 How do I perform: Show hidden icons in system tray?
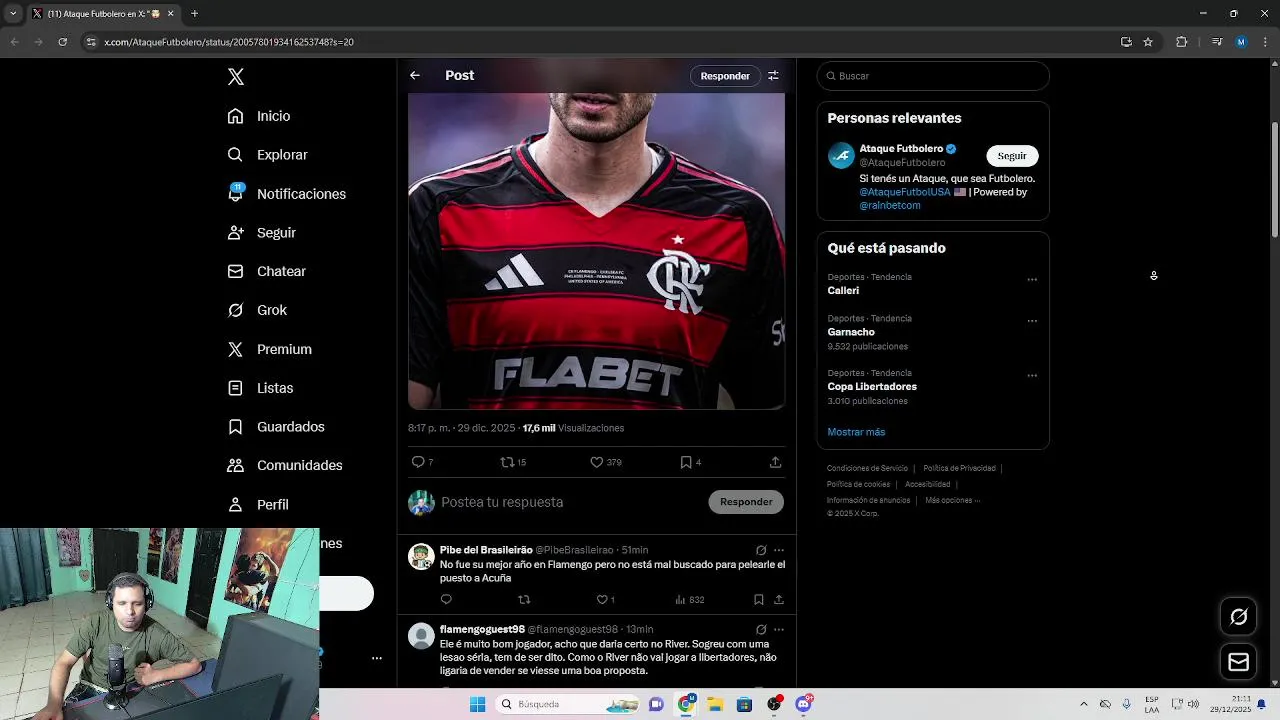1083,704
